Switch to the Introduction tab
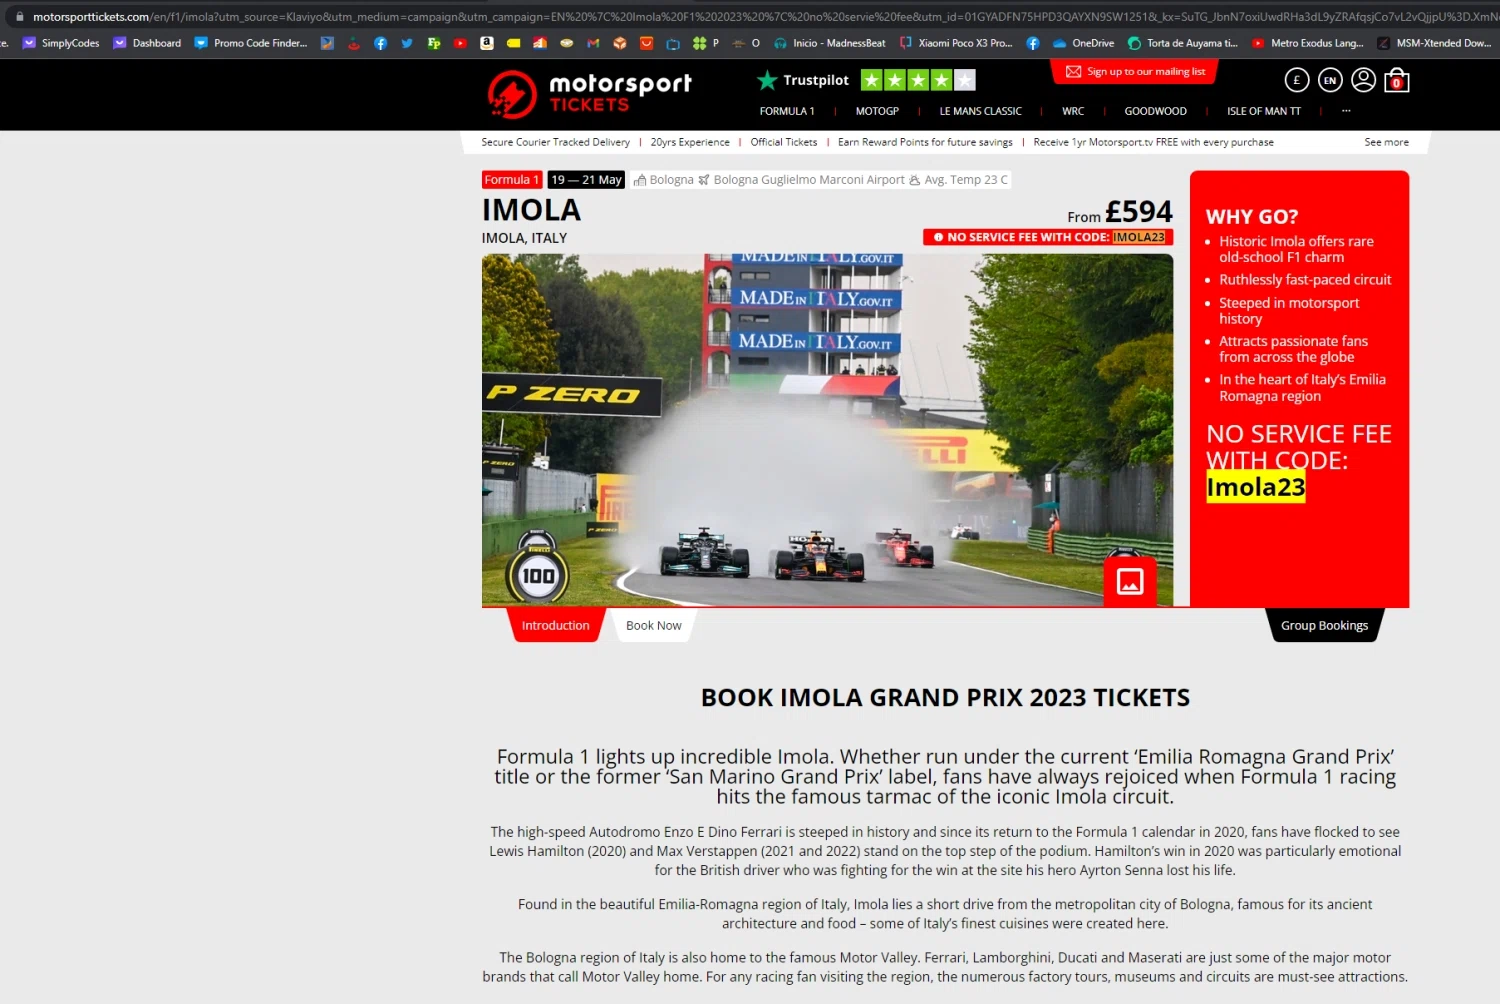This screenshot has width=1500, height=1004. 555,625
